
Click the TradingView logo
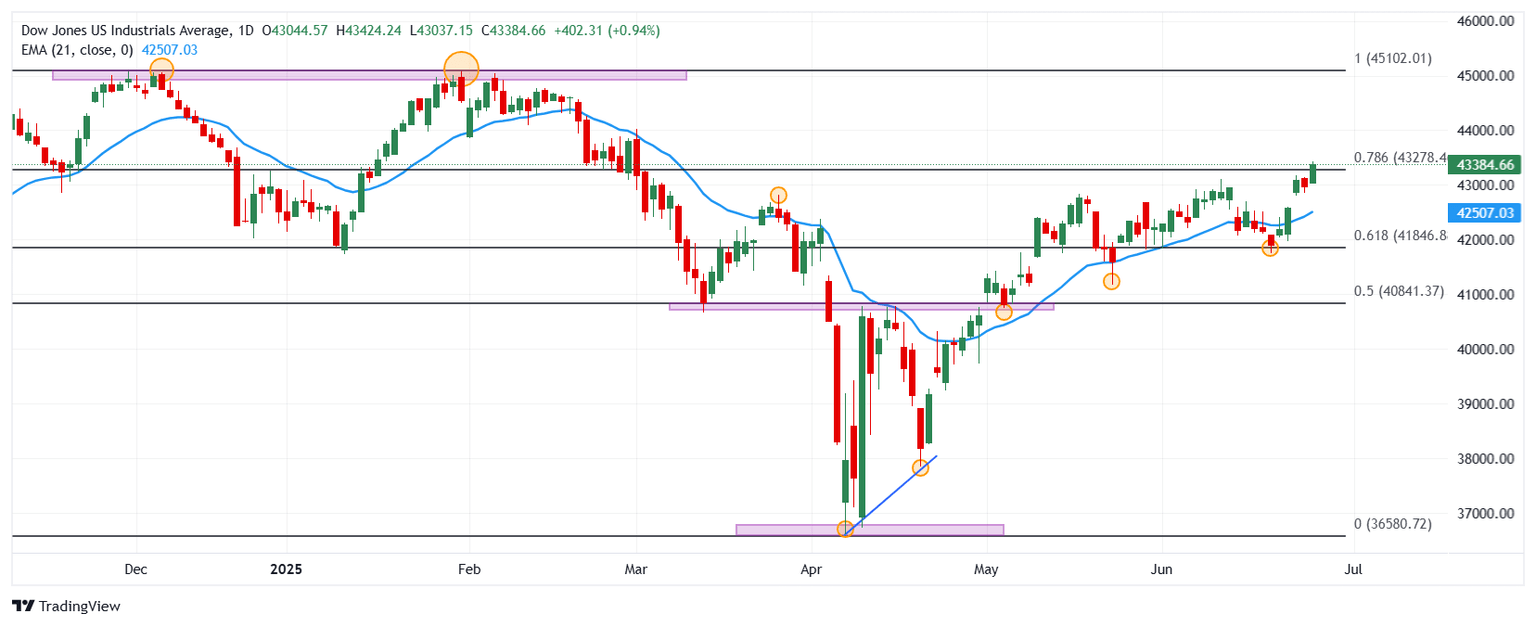point(65,606)
